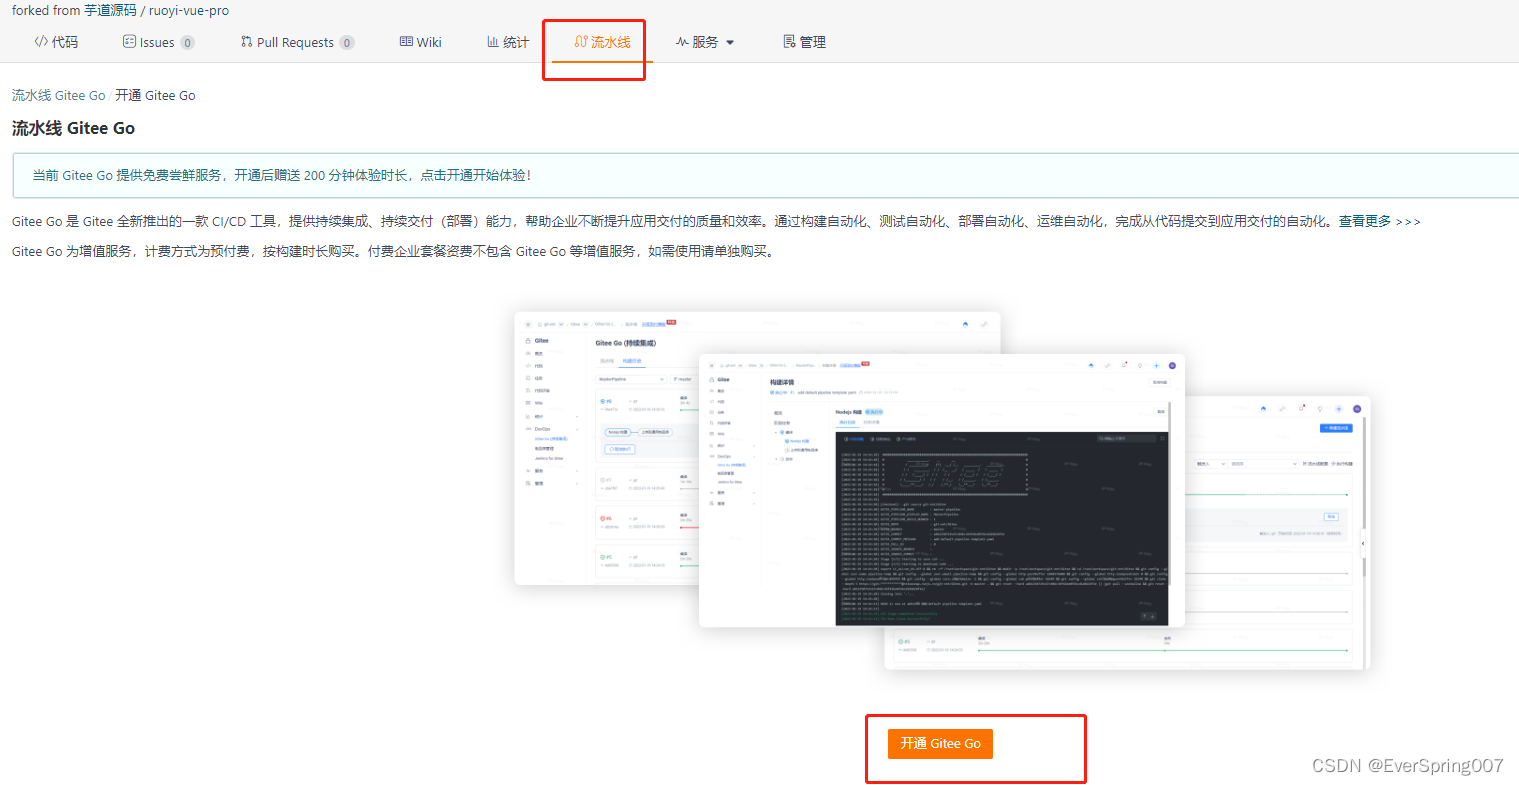Open the 代码 code tab
This screenshot has height=785, width=1519.
coord(56,42)
